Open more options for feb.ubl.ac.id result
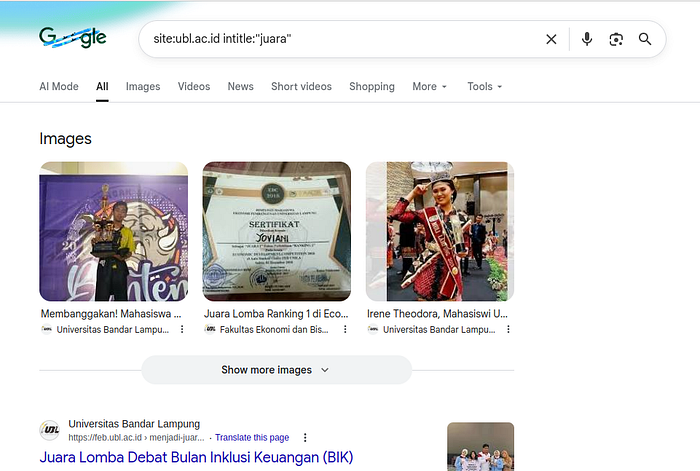700x471 pixels. [305, 438]
